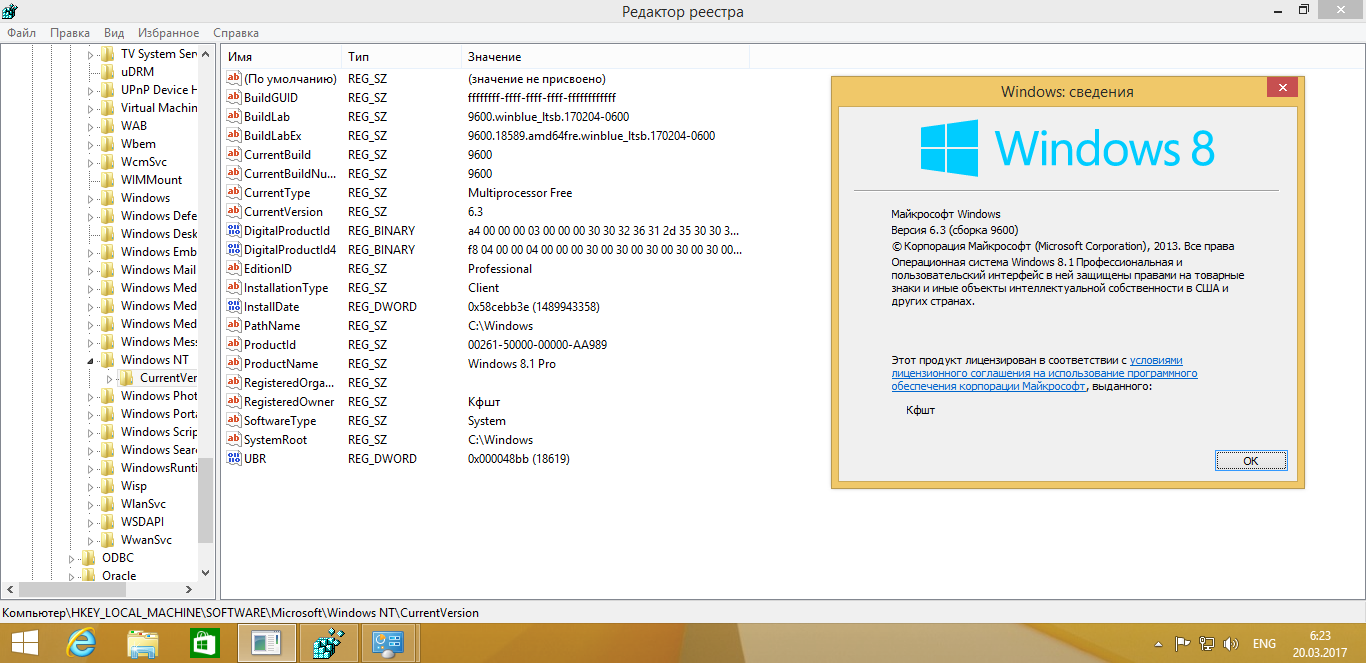Screen dimensions: 1366x663
Task: Click the WIMMount folder icon
Action: tap(108, 180)
